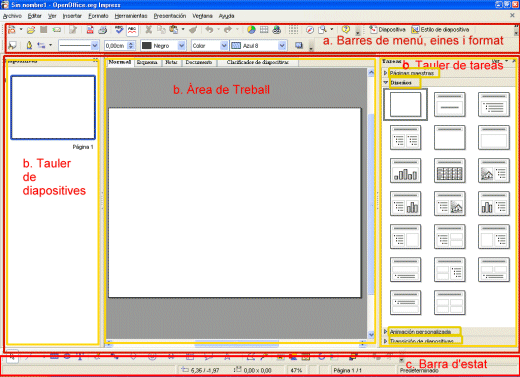Click the Open file folder icon

tap(31, 30)
